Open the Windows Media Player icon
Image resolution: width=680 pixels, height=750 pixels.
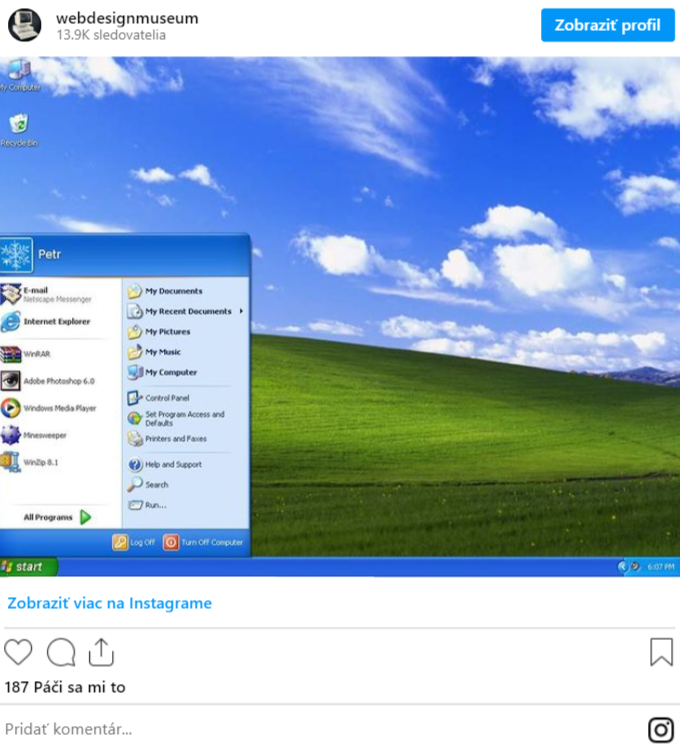11,408
